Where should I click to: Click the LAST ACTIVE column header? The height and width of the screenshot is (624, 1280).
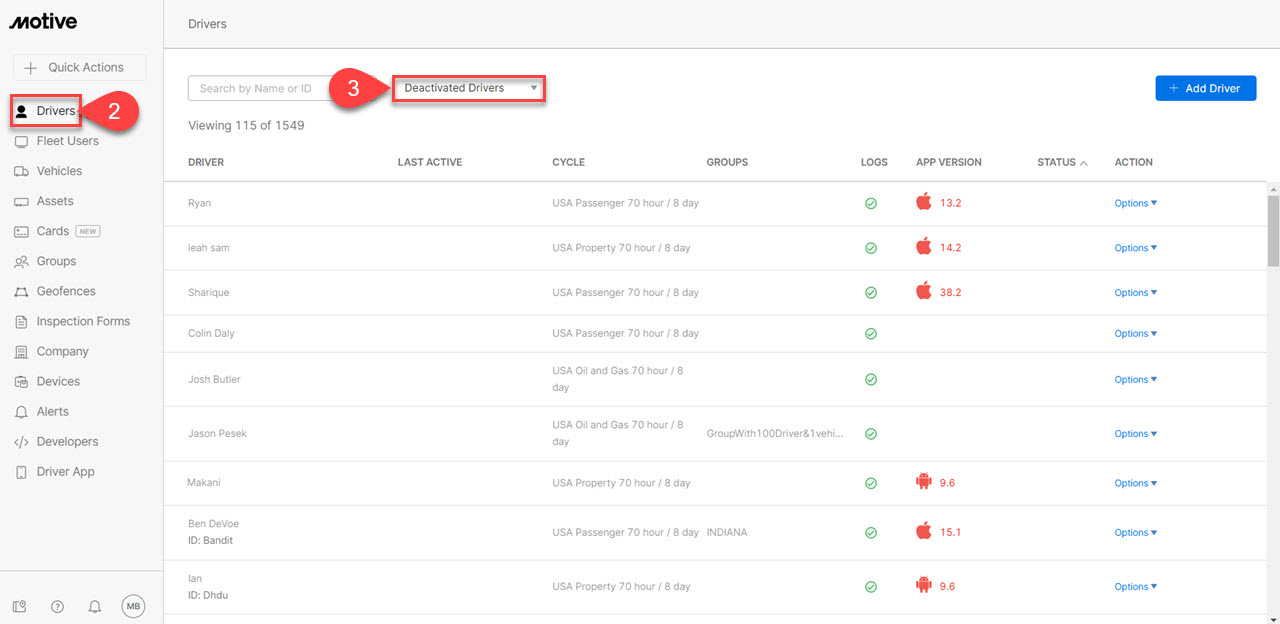pos(430,162)
